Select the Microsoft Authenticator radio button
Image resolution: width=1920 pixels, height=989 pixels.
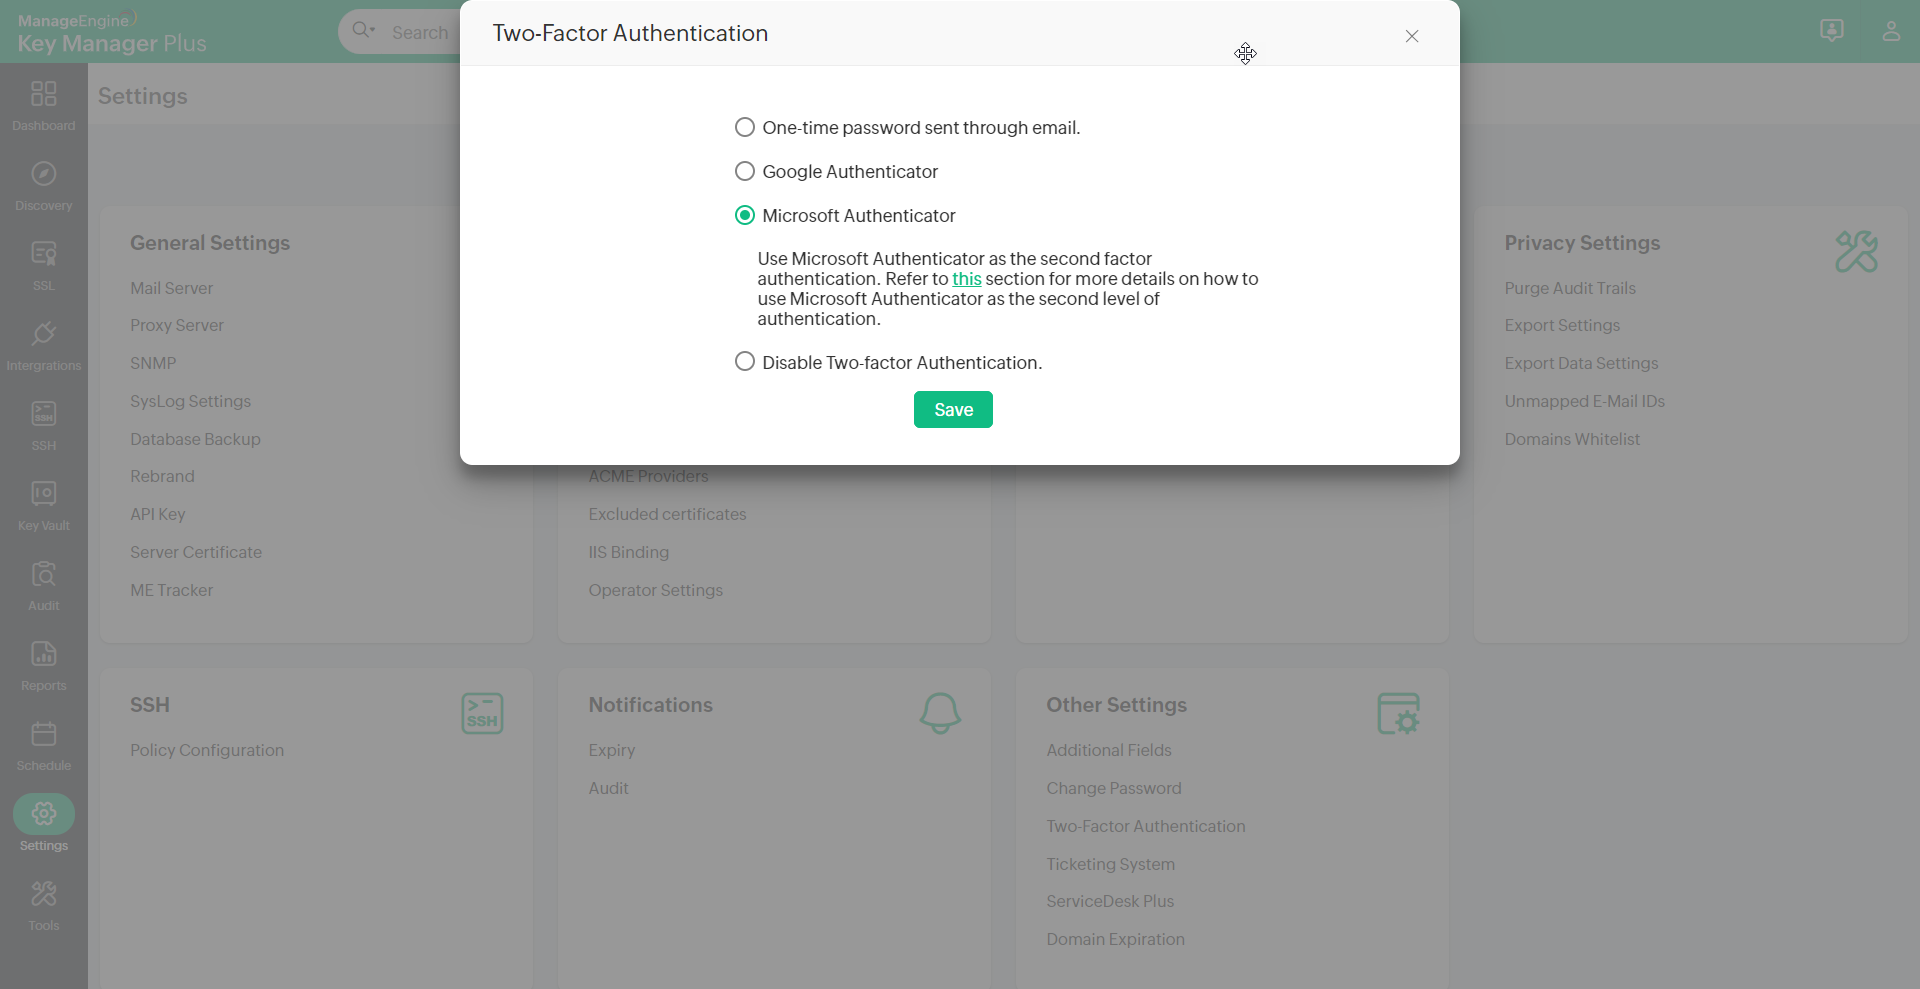(745, 215)
